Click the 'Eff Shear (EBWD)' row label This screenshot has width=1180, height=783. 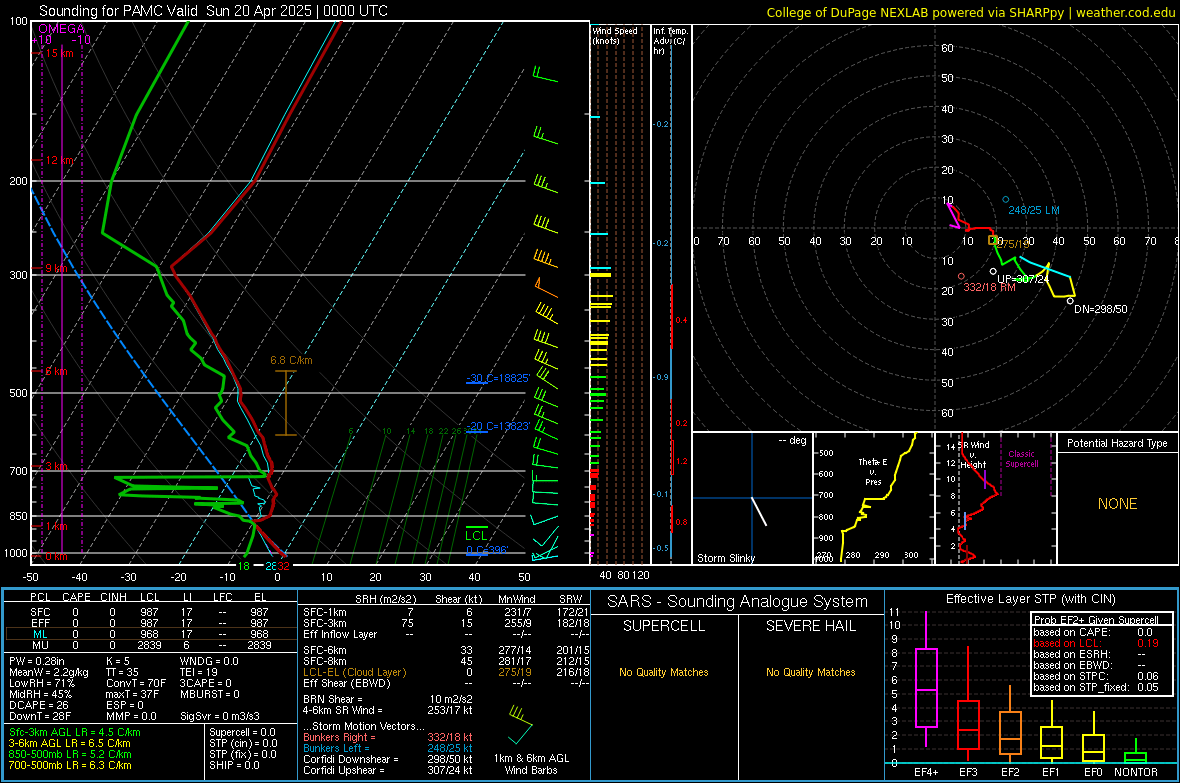pos(346,684)
